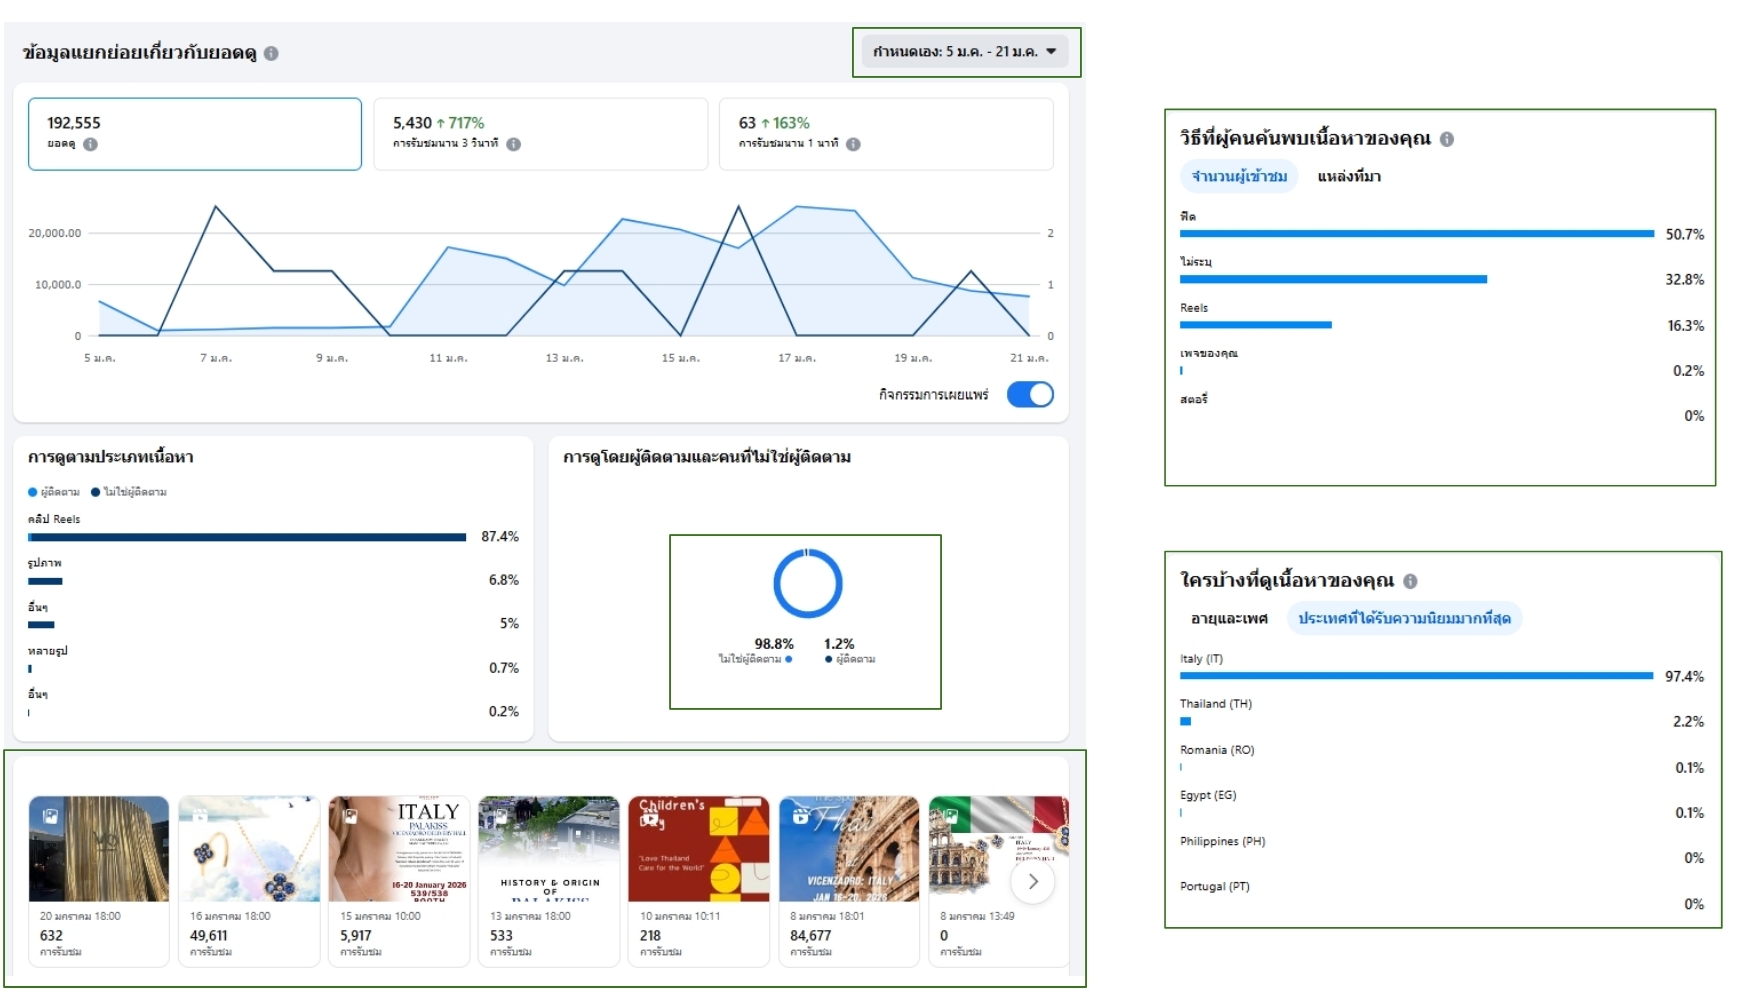Click info icon next to ยอดดู label
Viewport: 1738px width, 996px height.
(91, 144)
